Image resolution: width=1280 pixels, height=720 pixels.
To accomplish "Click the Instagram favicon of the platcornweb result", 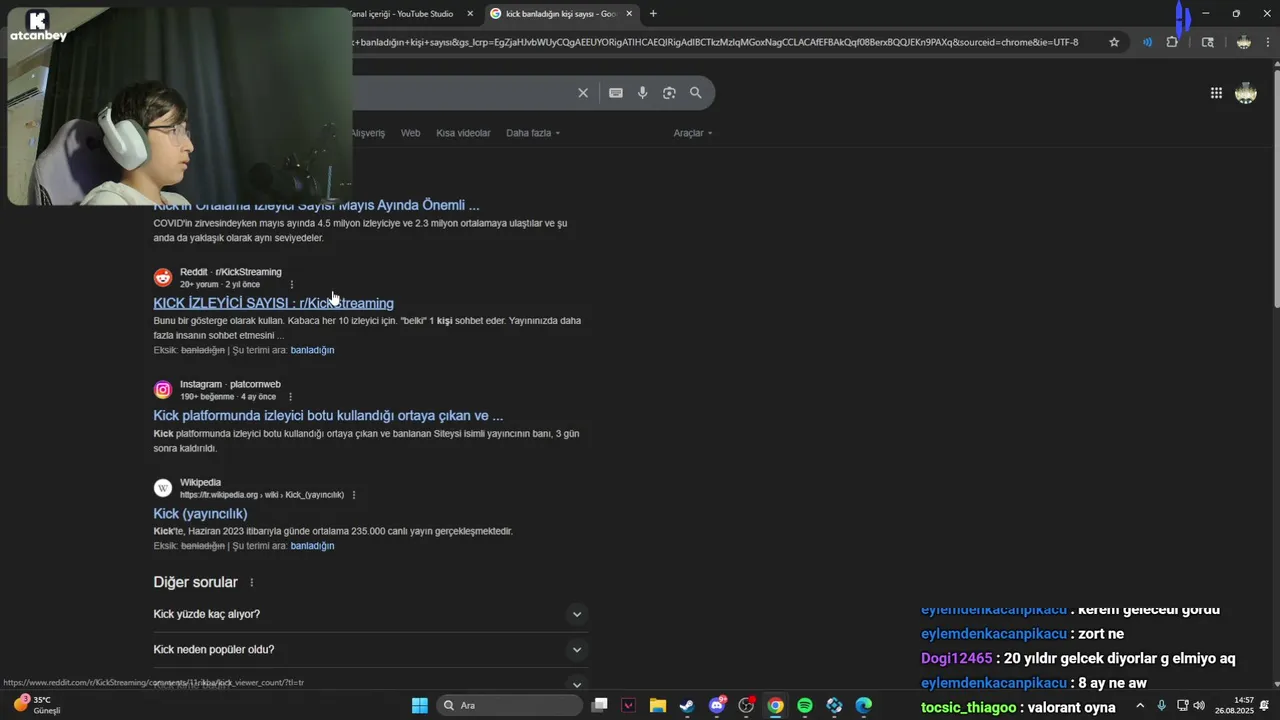I will [163, 390].
